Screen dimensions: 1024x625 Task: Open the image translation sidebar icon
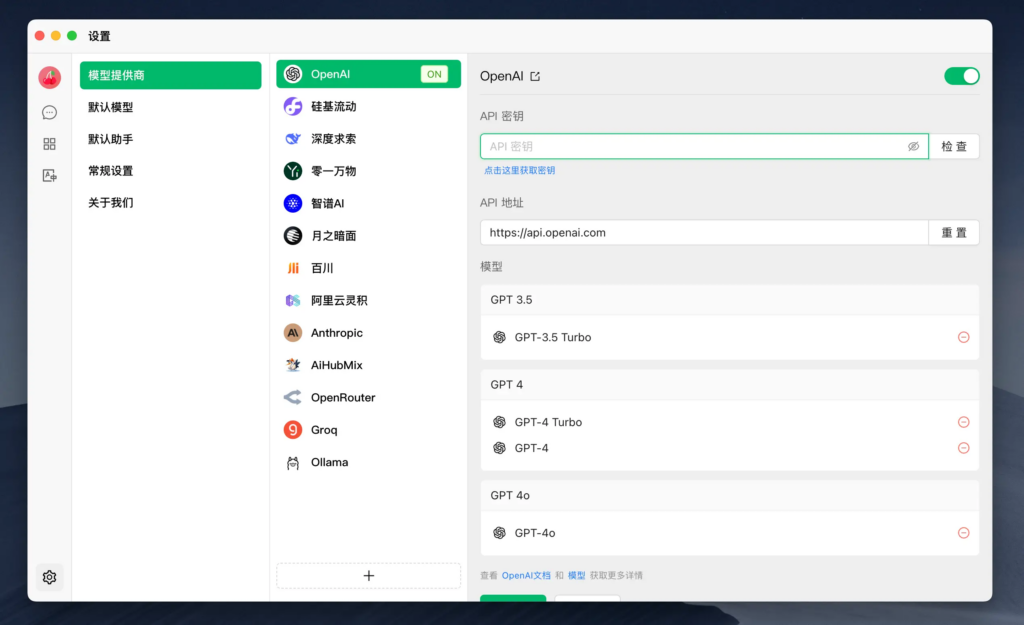[49, 175]
